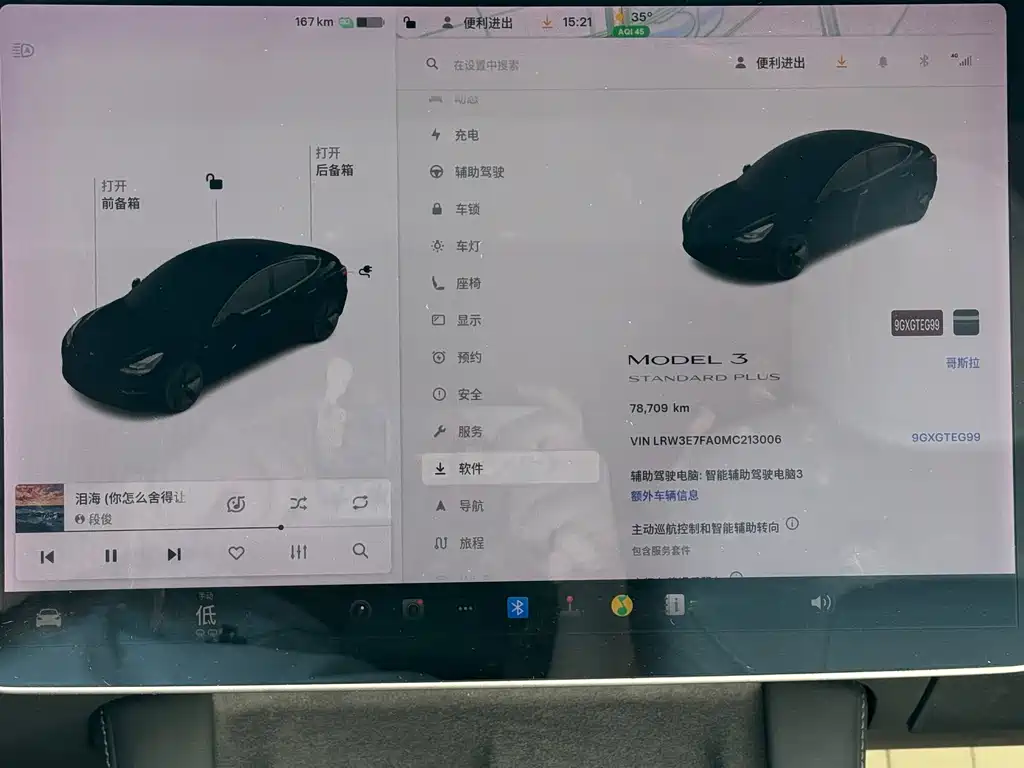Open the rear trunk 打开后备箱
This screenshot has width=1024, height=768.
[x=334, y=161]
